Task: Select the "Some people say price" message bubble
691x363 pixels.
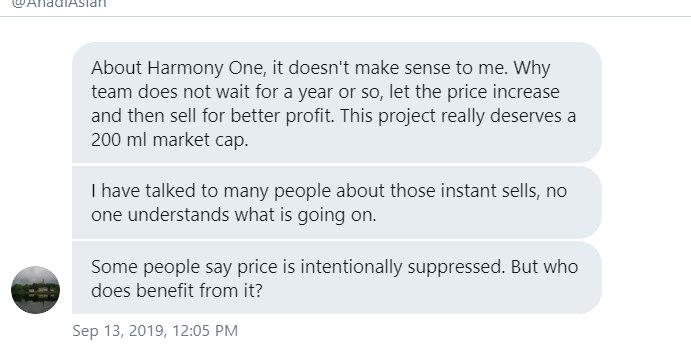Action: pyautogui.click(x=337, y=278)
